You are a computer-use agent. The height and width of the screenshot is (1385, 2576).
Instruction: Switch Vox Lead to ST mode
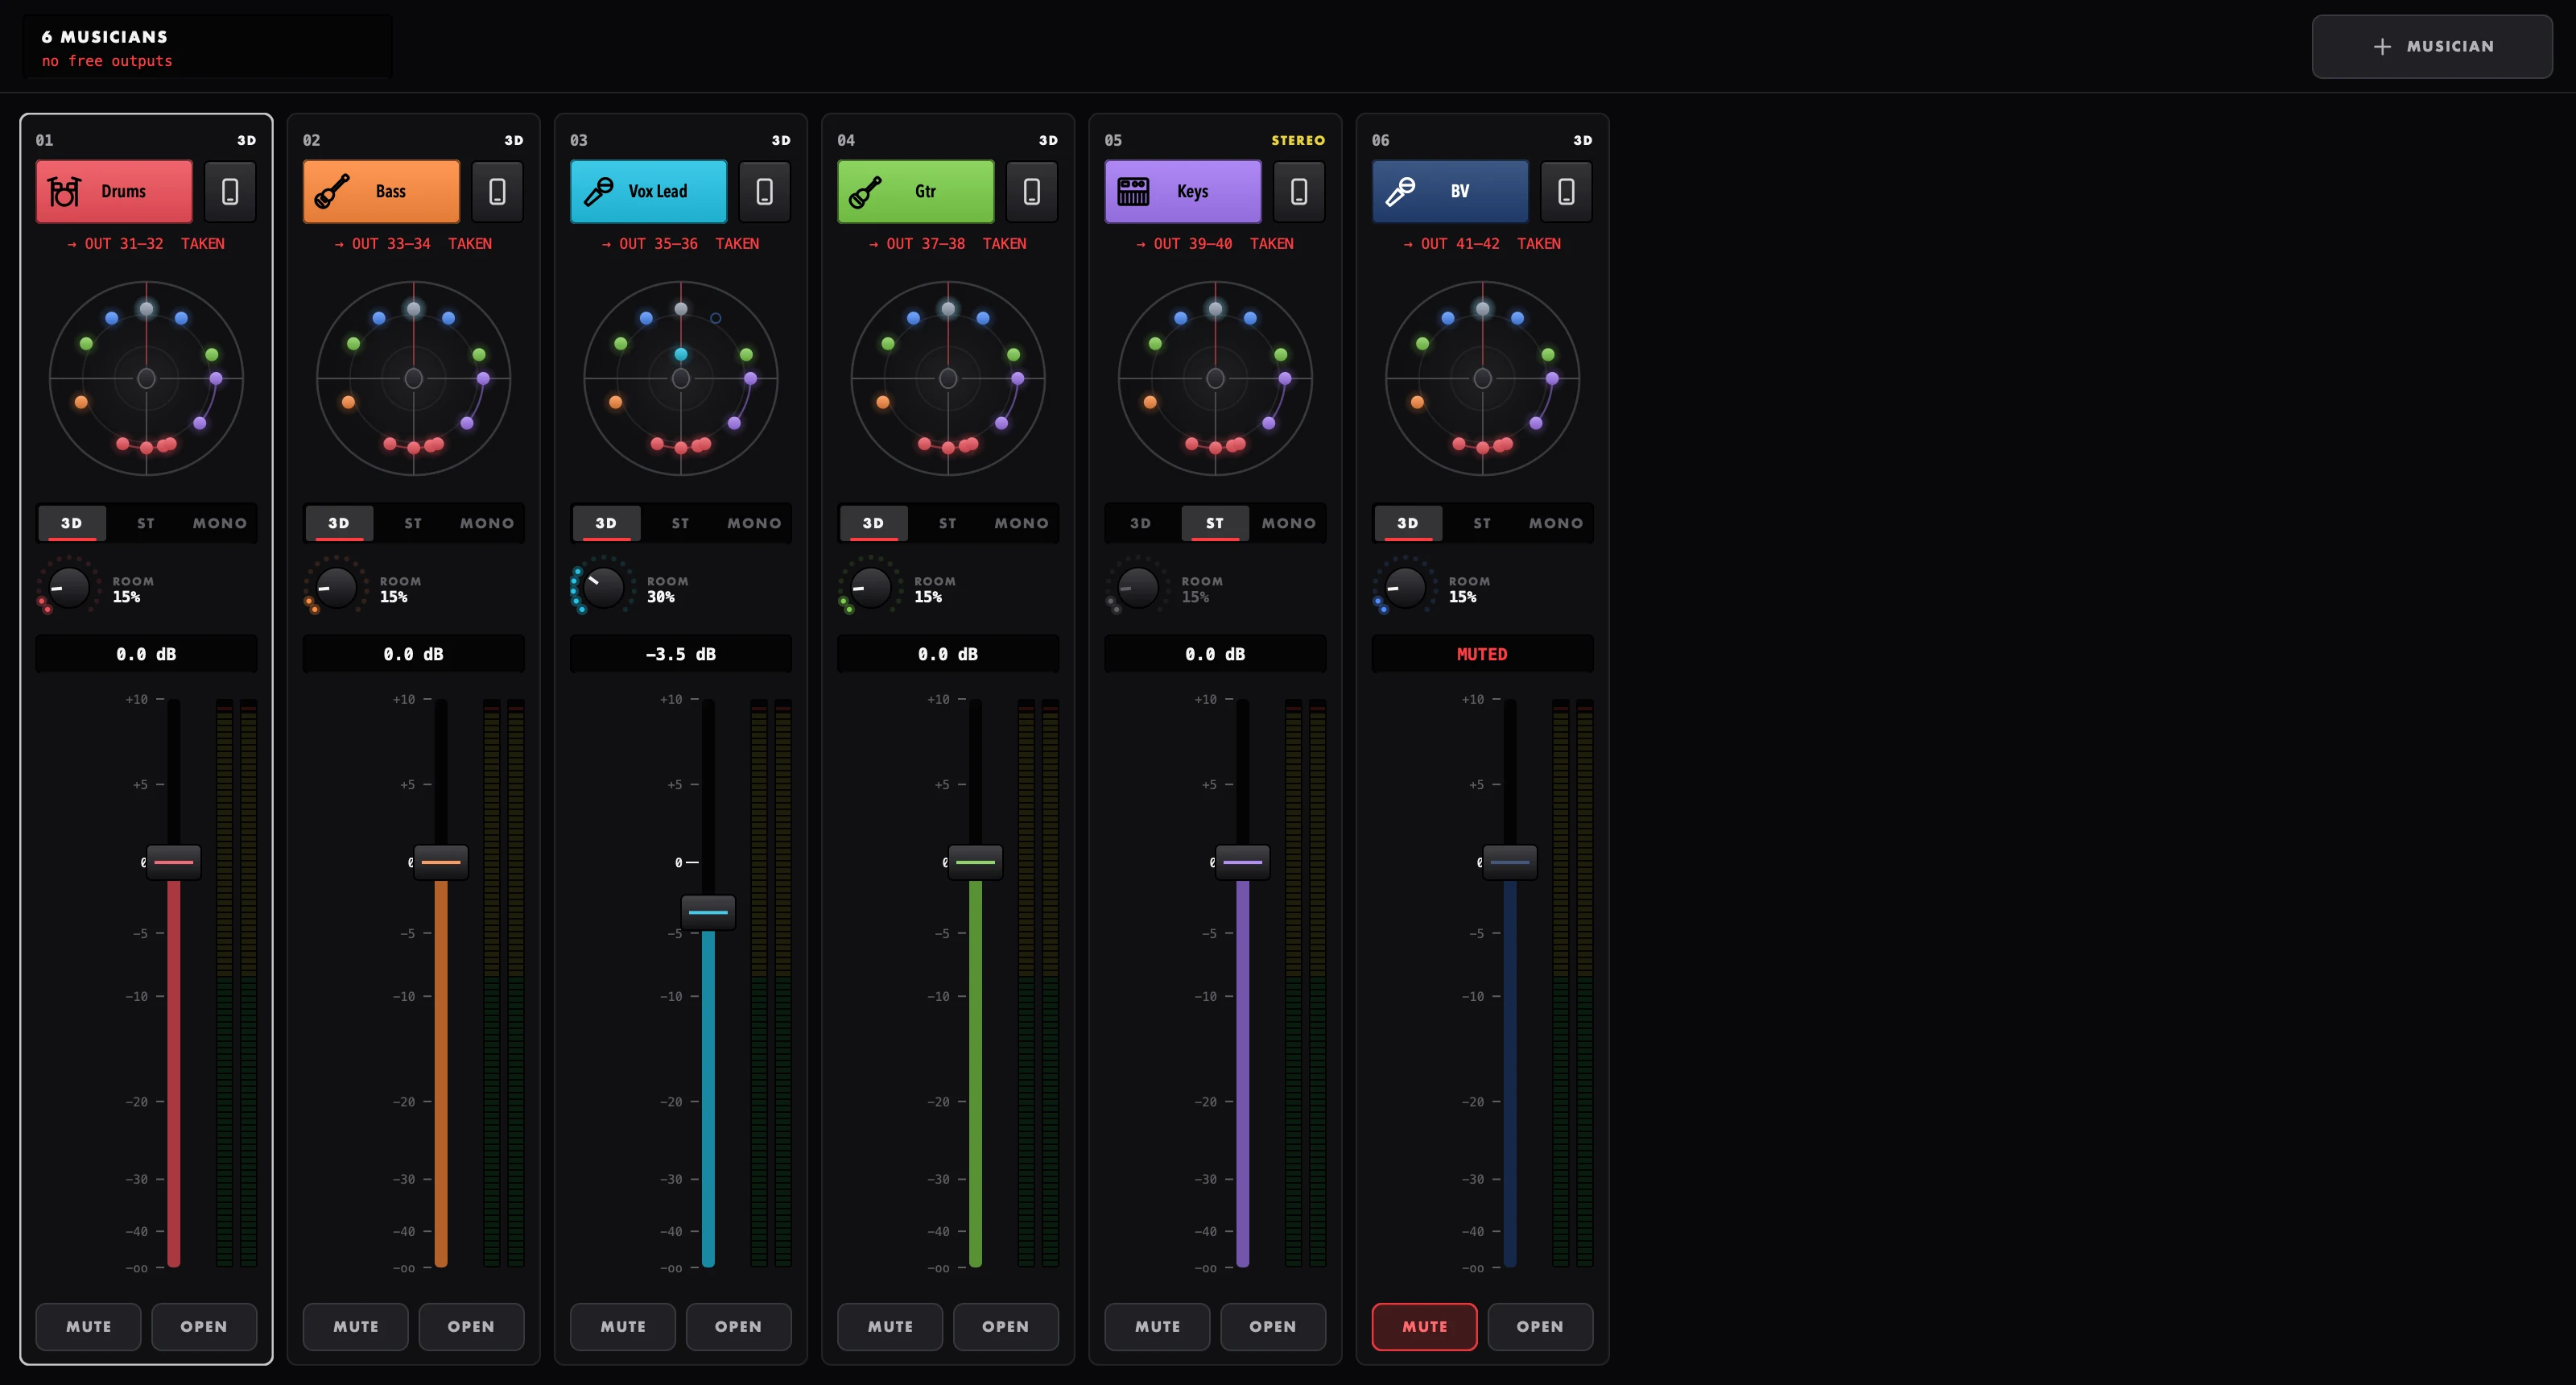(680, 523)
